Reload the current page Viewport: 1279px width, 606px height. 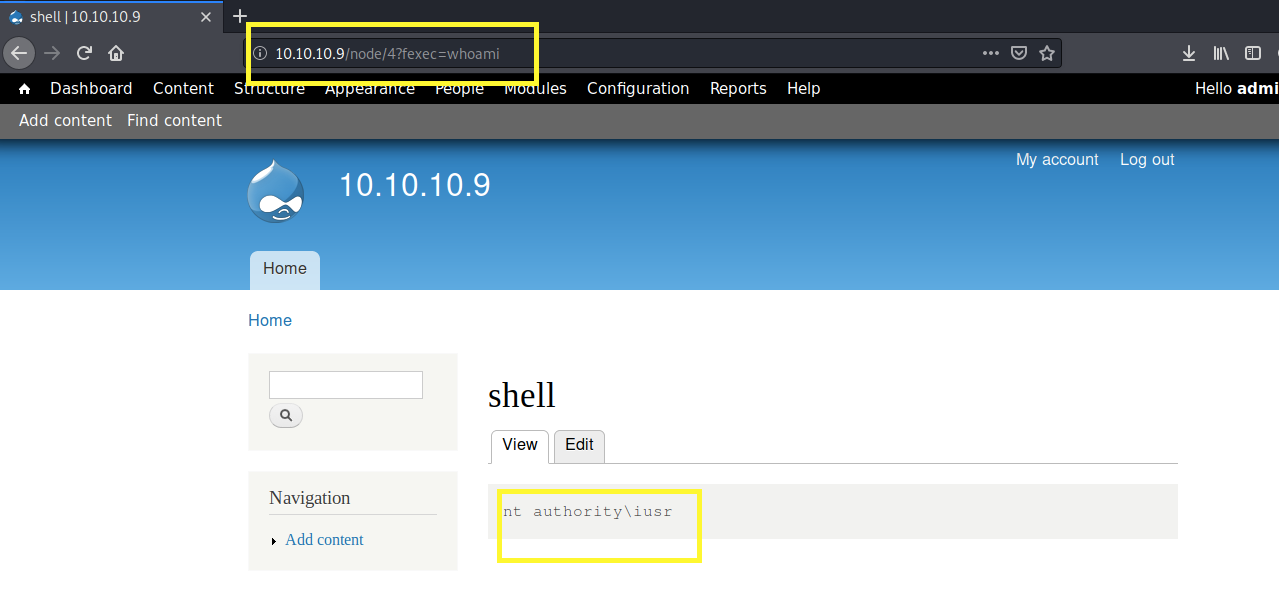tap(85, 53)
